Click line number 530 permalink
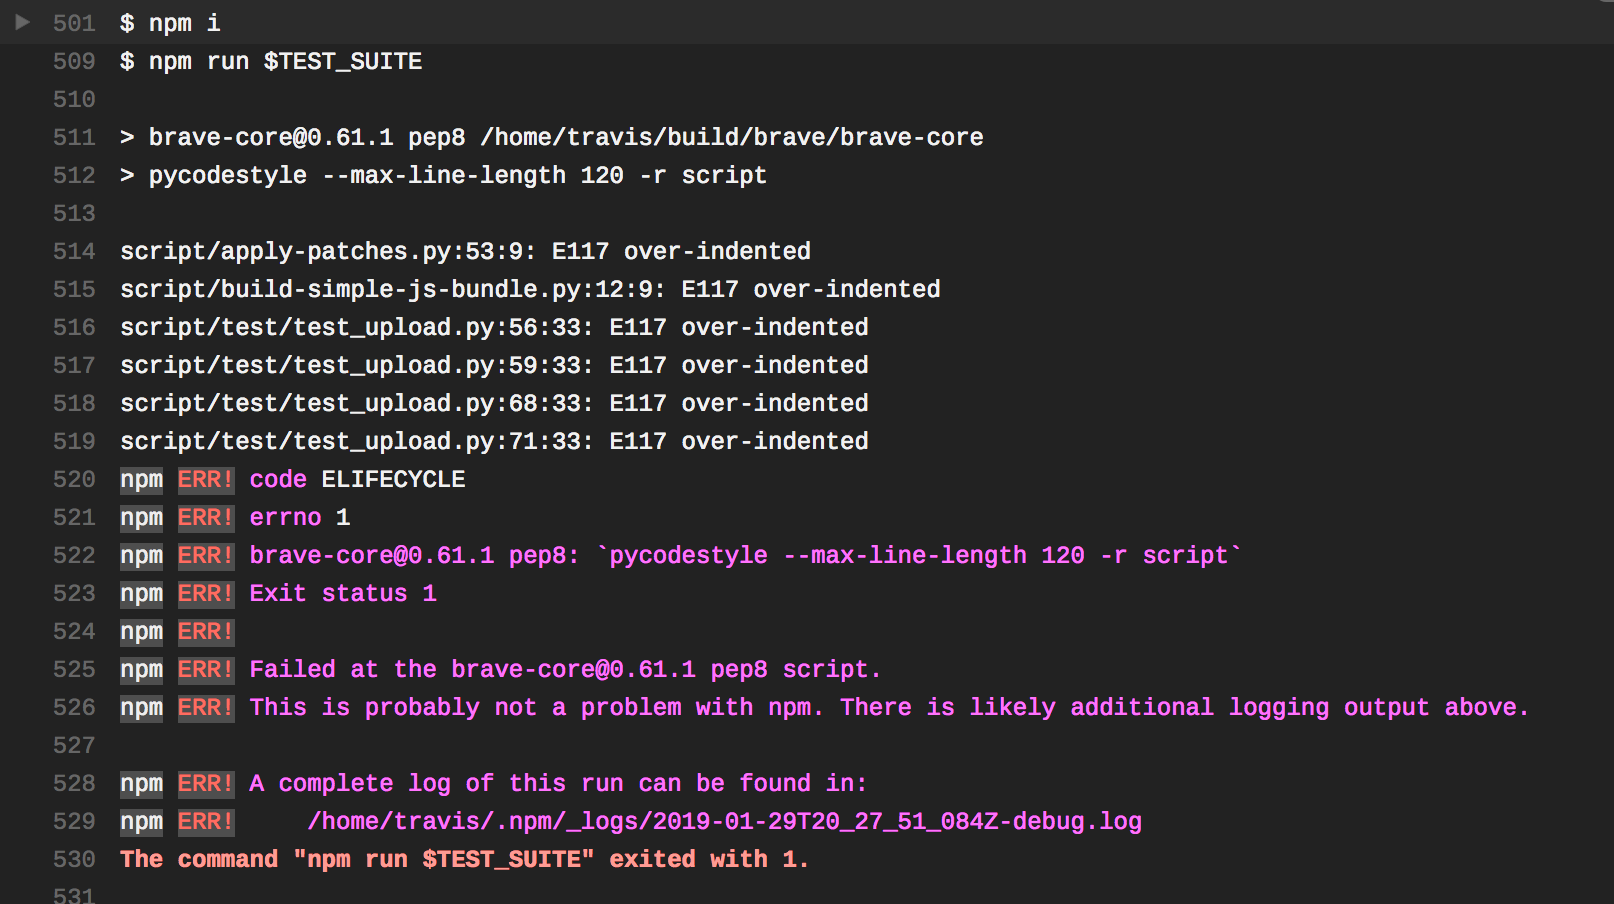Image resolution: width=1614 pixels, height=904 pixels. pos(74,859)
